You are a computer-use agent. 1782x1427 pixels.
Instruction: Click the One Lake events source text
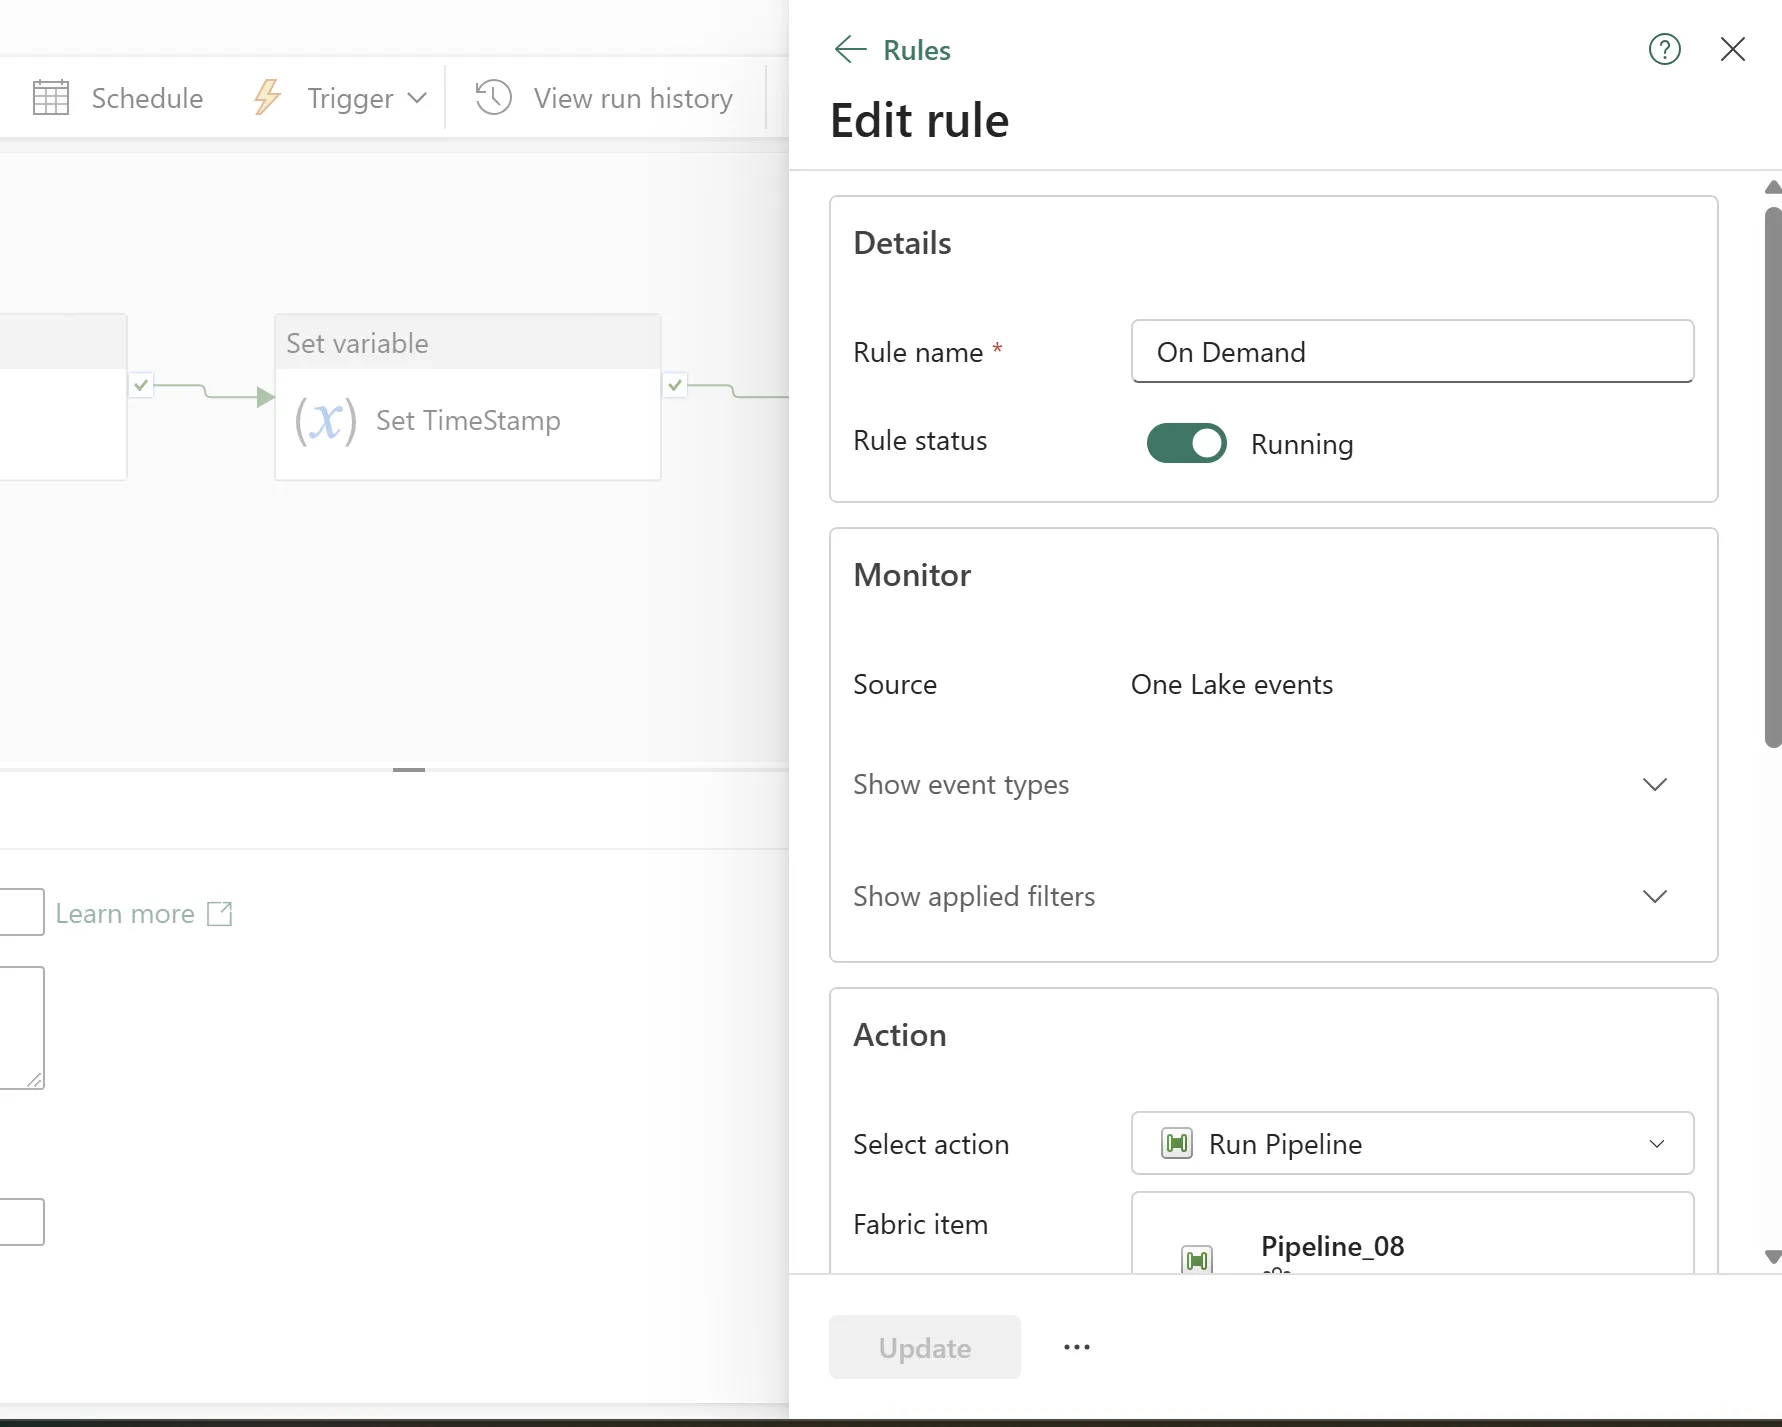[1232, 685]
